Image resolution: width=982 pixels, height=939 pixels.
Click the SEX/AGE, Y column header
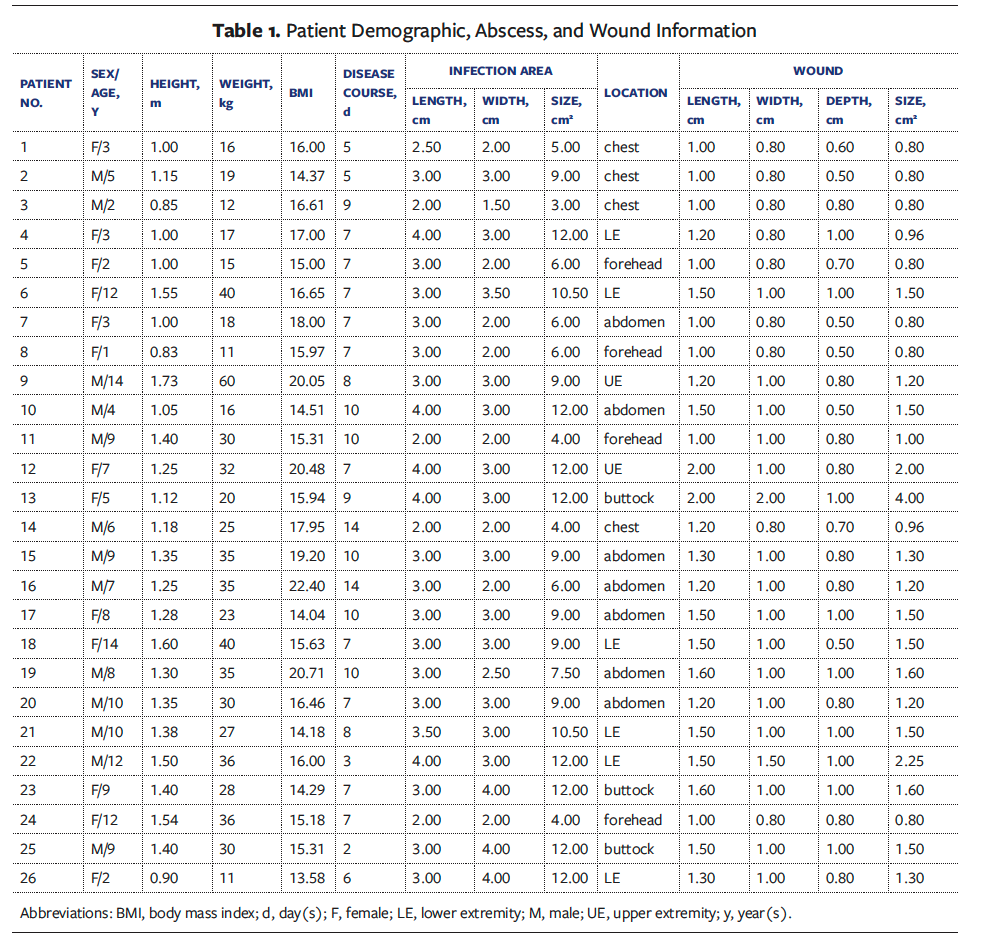point(105,93)
